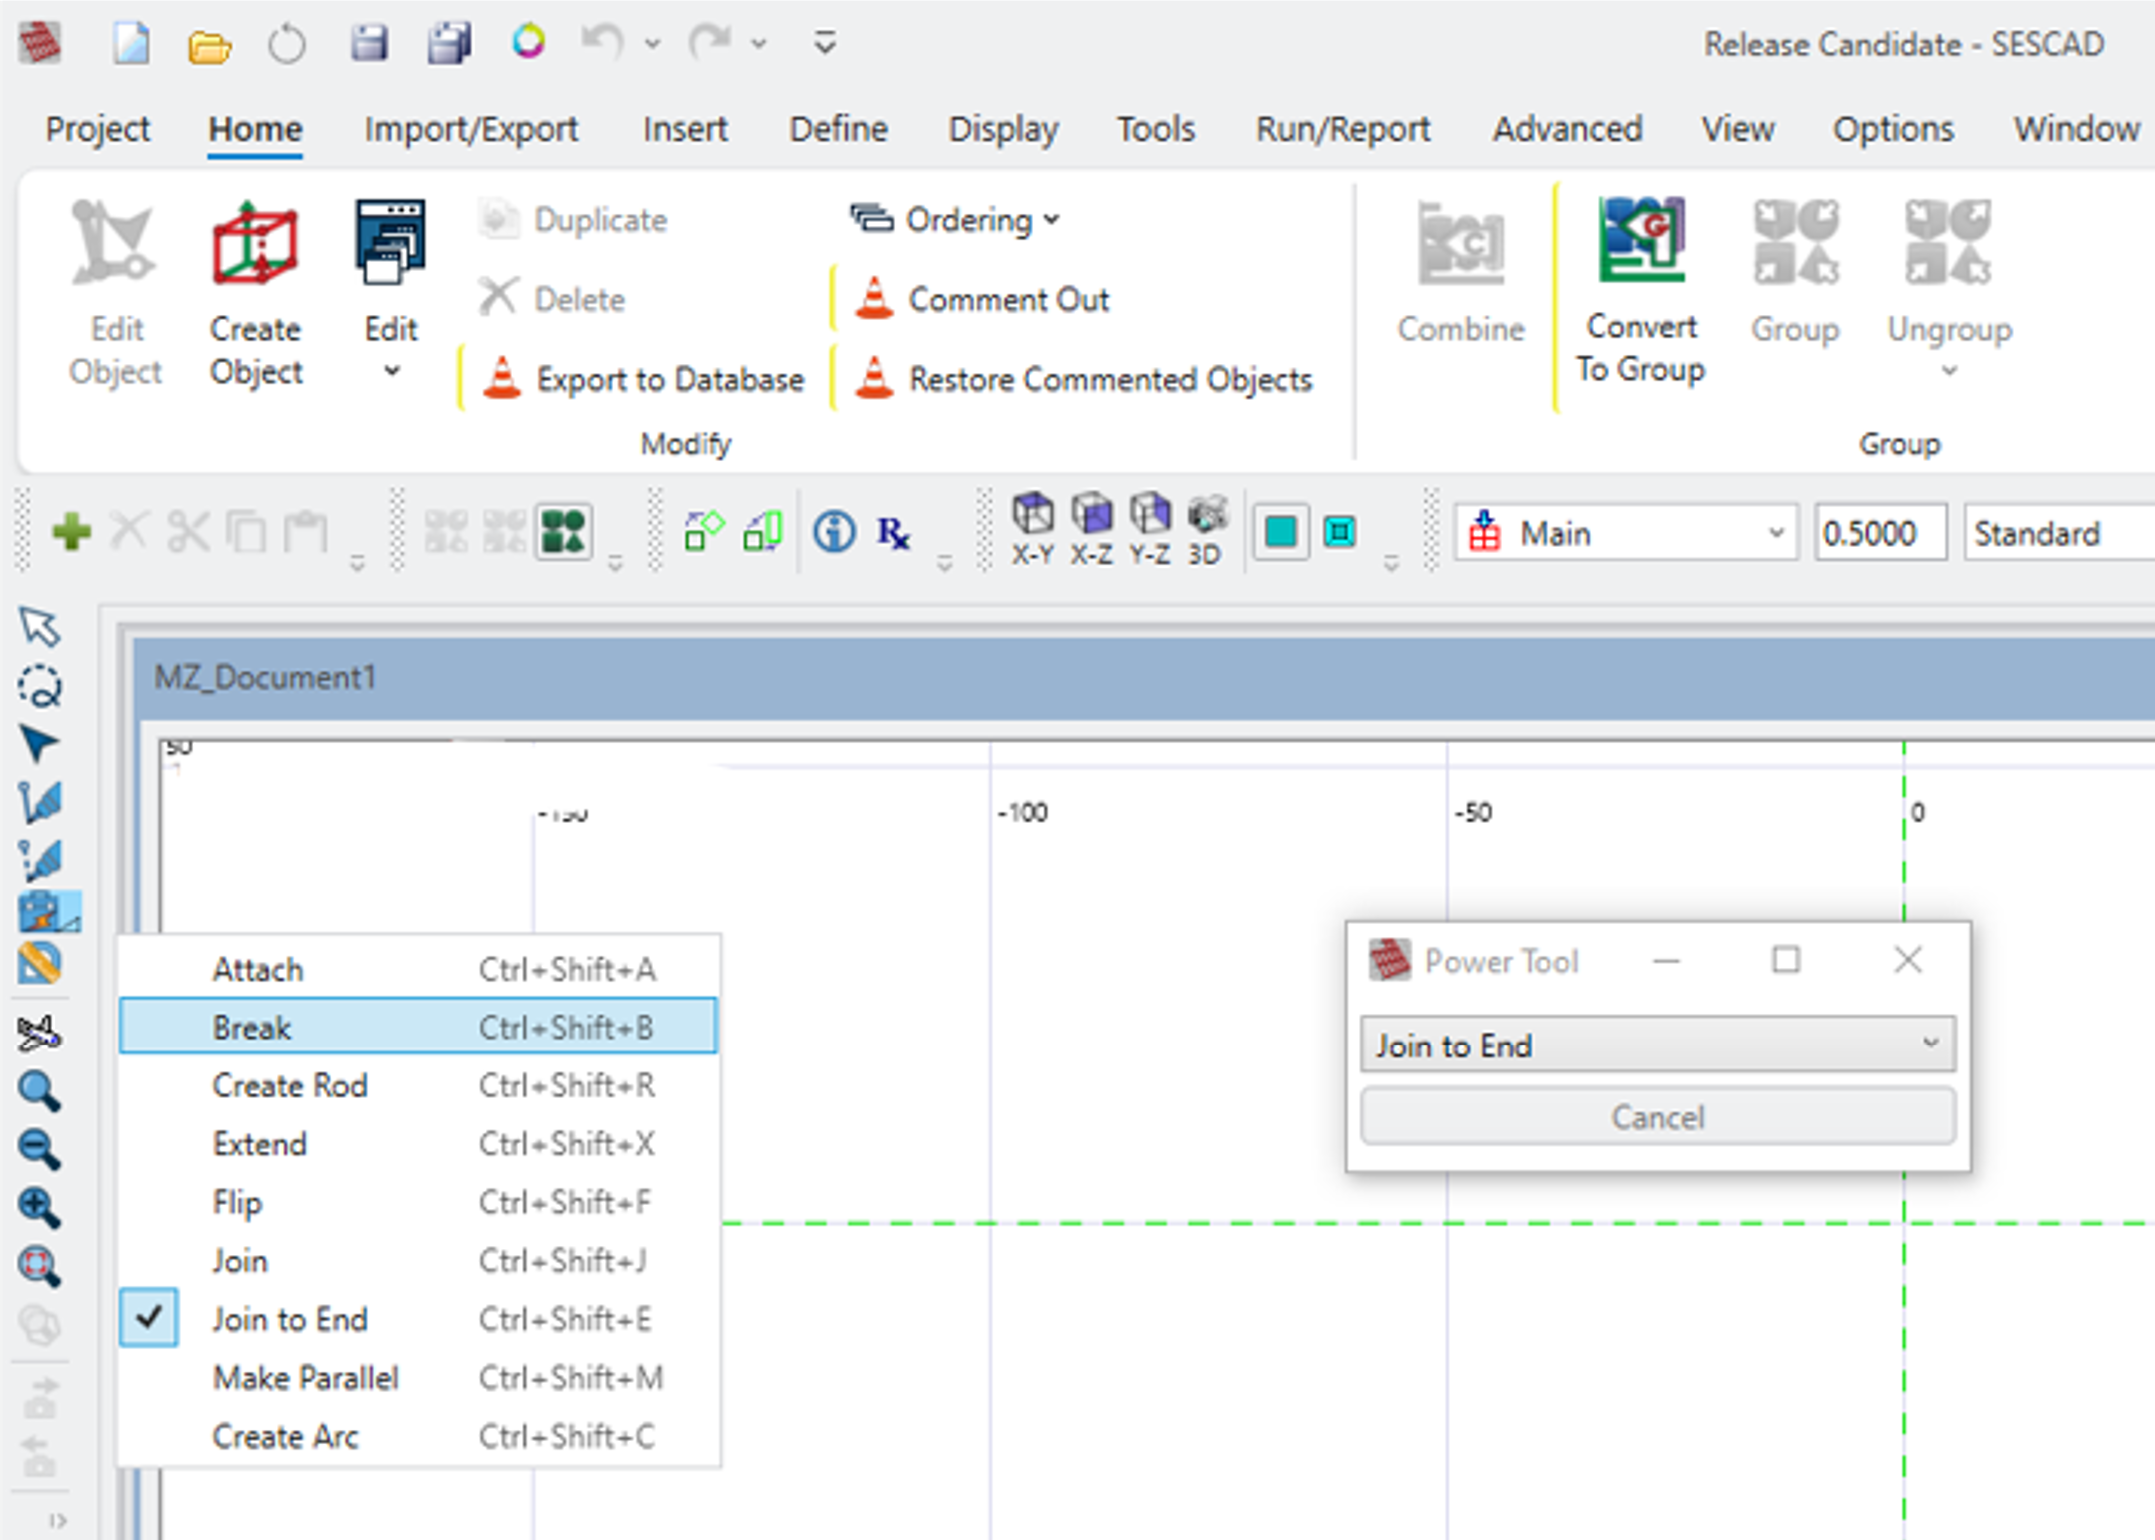The height and width of the screenshot is (1540, 2155).
Task: Click Cancel in Power Tool dialog
Action: (1657, 1116)
